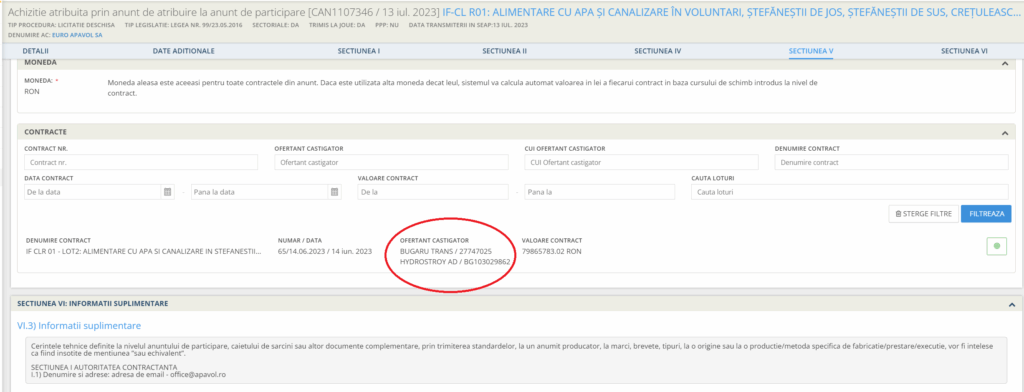Screen dimensions: 1024x392
Task: Open the DETALII tab
Action: pyautogui.click(x=36, y=50)
